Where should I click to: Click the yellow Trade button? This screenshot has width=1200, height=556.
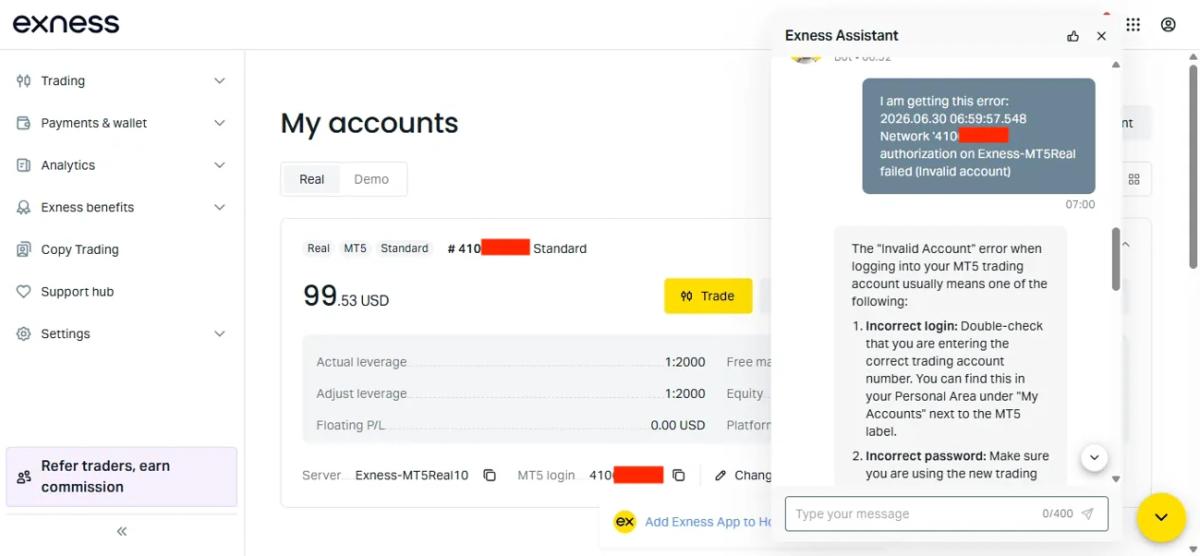(708, 296)
